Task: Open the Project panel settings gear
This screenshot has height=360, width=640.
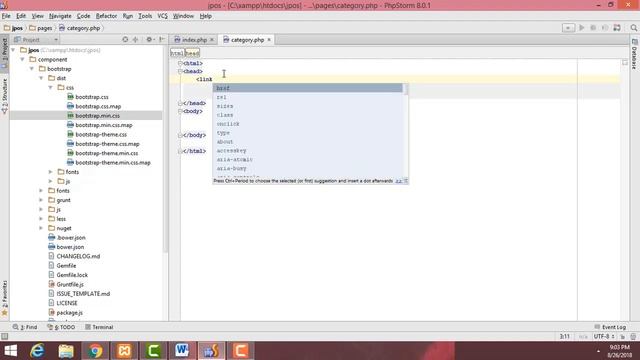Action: [x=149, y=40]
